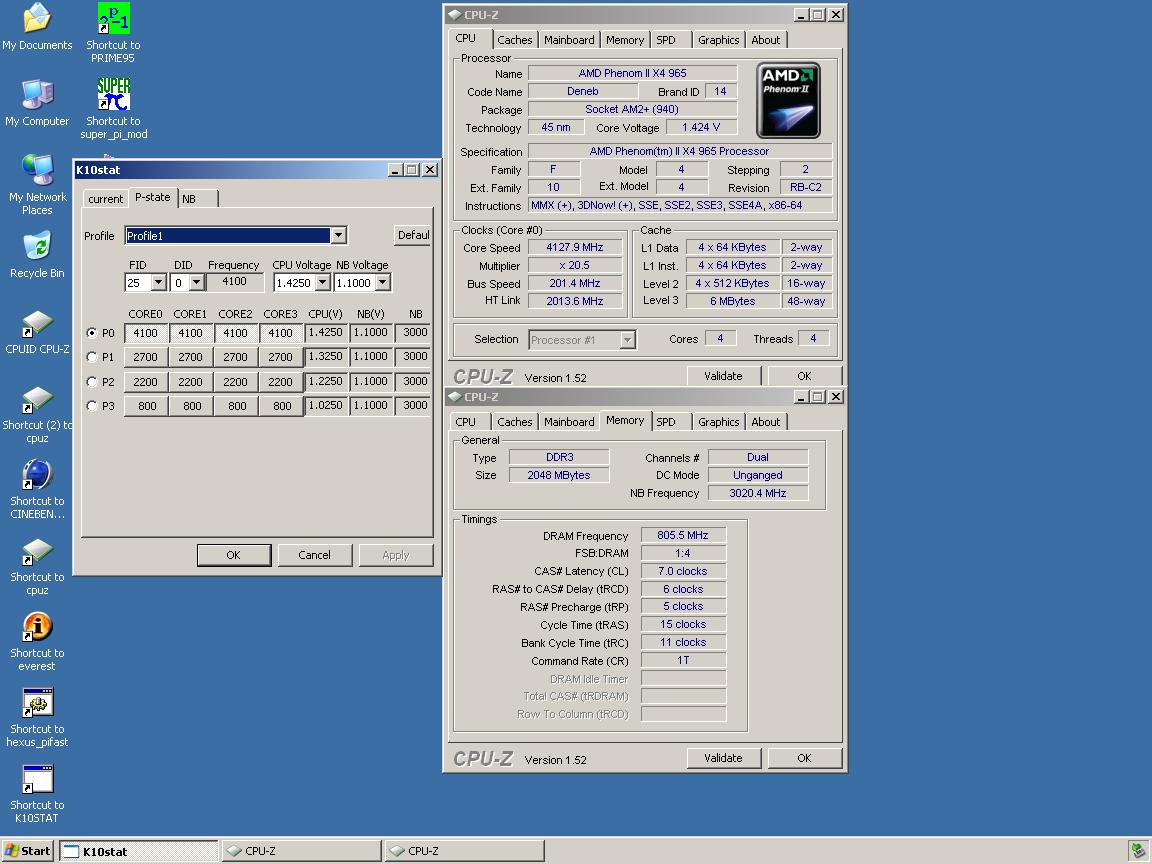Screen dimensions: 1152x864
Task: Expand the CPU Voltage dropdown
Action: tap(322, 283)
